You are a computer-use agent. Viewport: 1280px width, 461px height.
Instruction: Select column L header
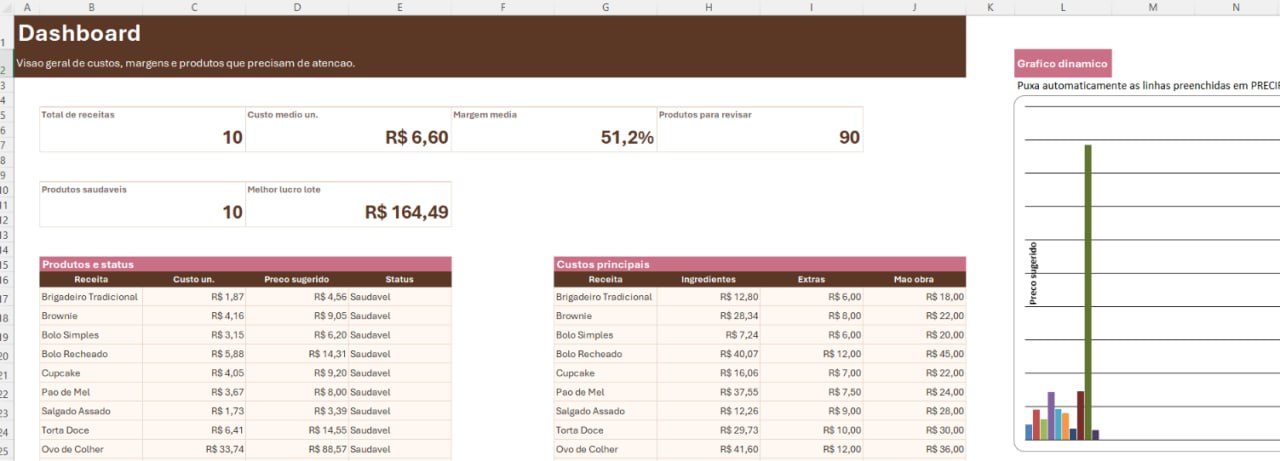[x=1061, y=7]
